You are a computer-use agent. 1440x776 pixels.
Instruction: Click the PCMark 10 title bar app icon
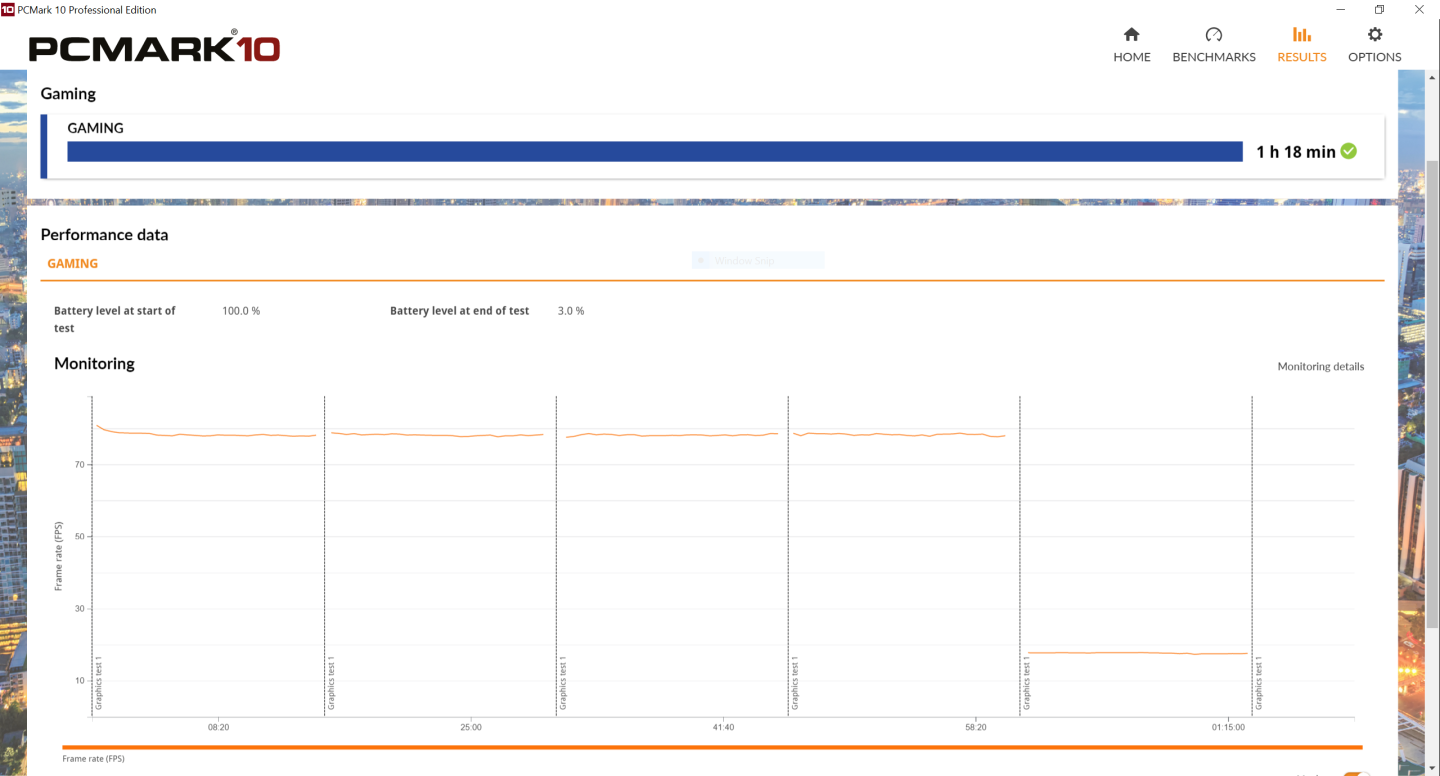[8, 9]
